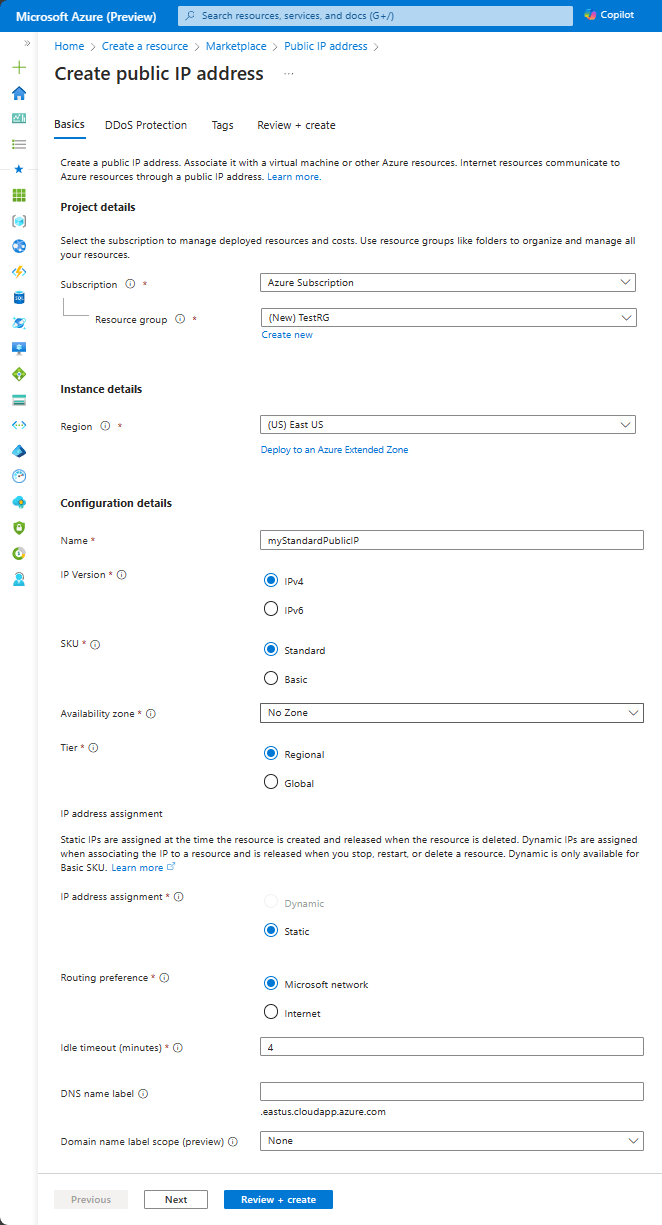Open Load balancers green diamond icon
Screen dimensions: 662x1225
(x=19, y=373)
